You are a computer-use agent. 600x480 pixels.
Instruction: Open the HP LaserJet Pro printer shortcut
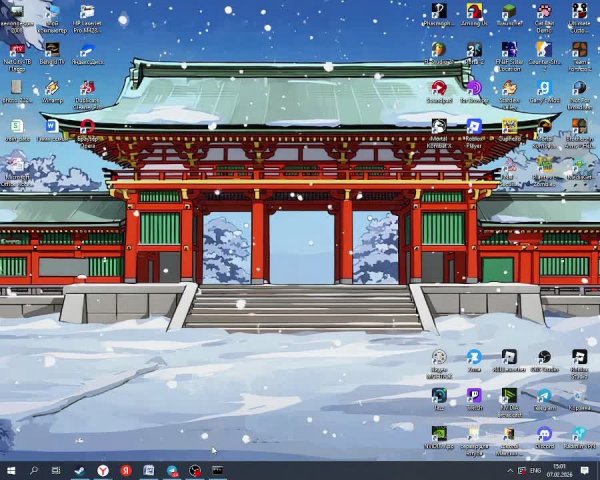click(87, 18)
